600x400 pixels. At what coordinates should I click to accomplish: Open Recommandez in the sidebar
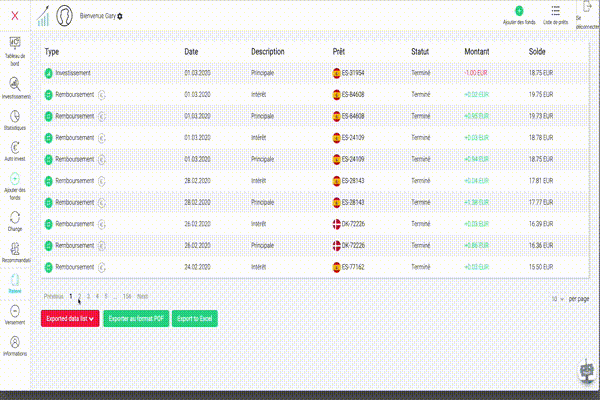coord(14,248)
